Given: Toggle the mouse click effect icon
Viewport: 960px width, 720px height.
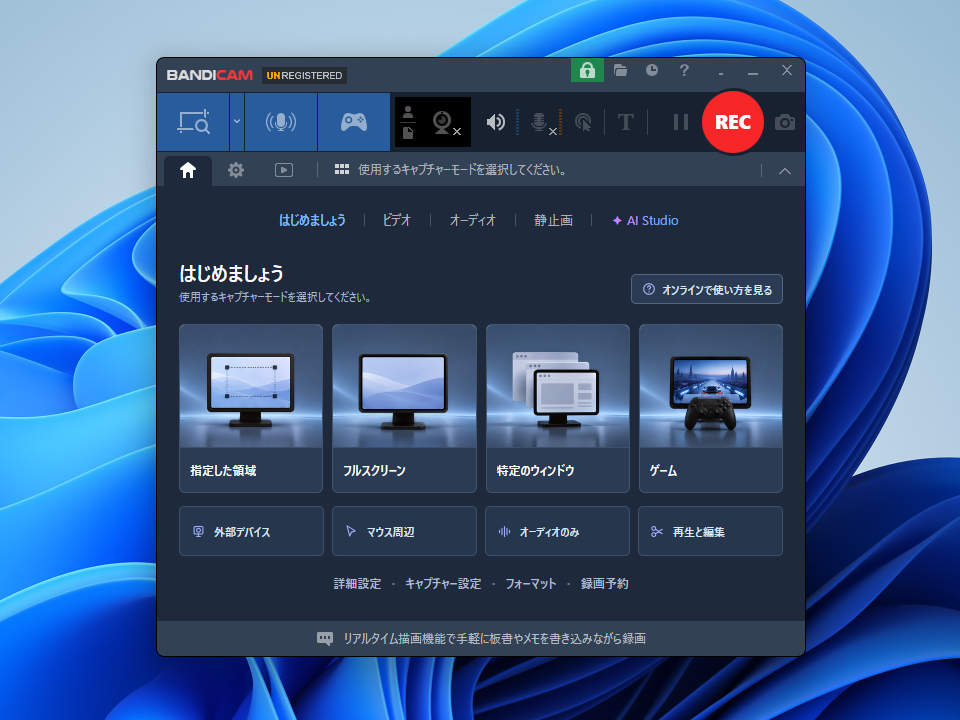Looking at the screenshot, I should 583,122.
